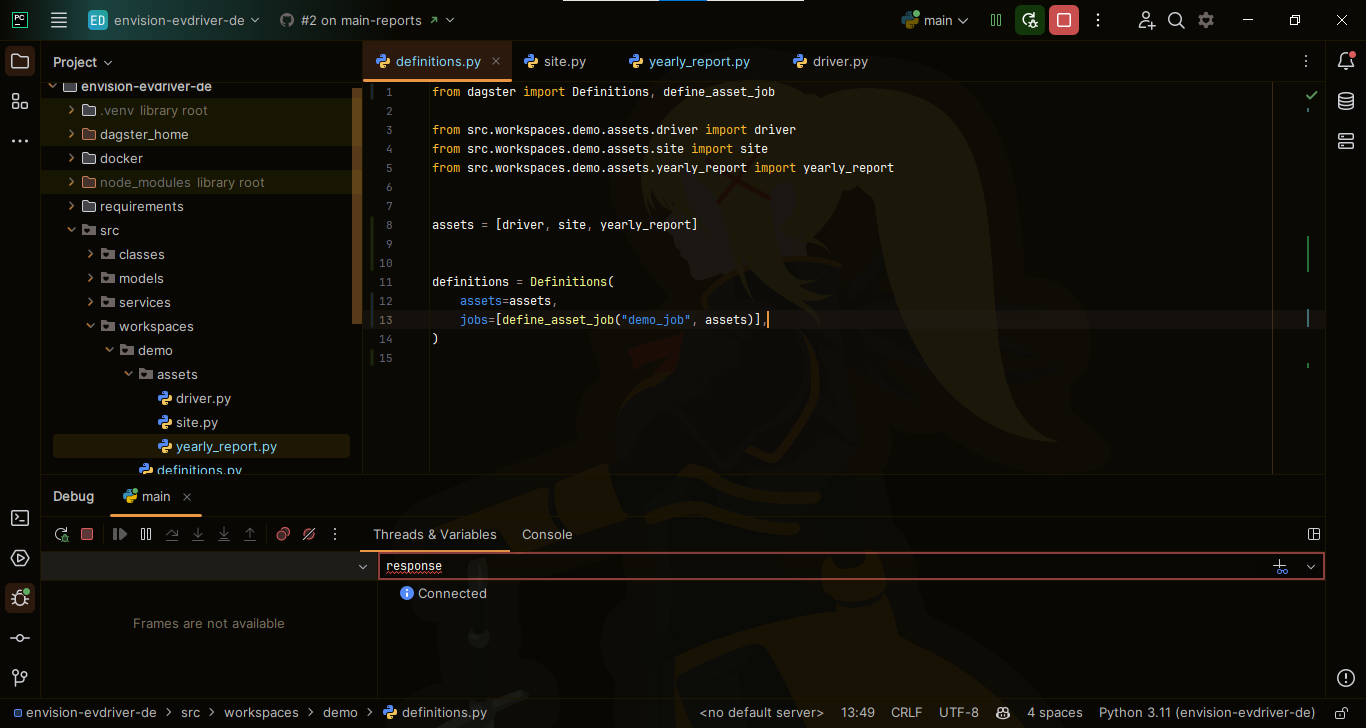This screenshot has height=728, width=1366.
Task: Open top toolbar more-actions ellipsis
Action: 1098,20
